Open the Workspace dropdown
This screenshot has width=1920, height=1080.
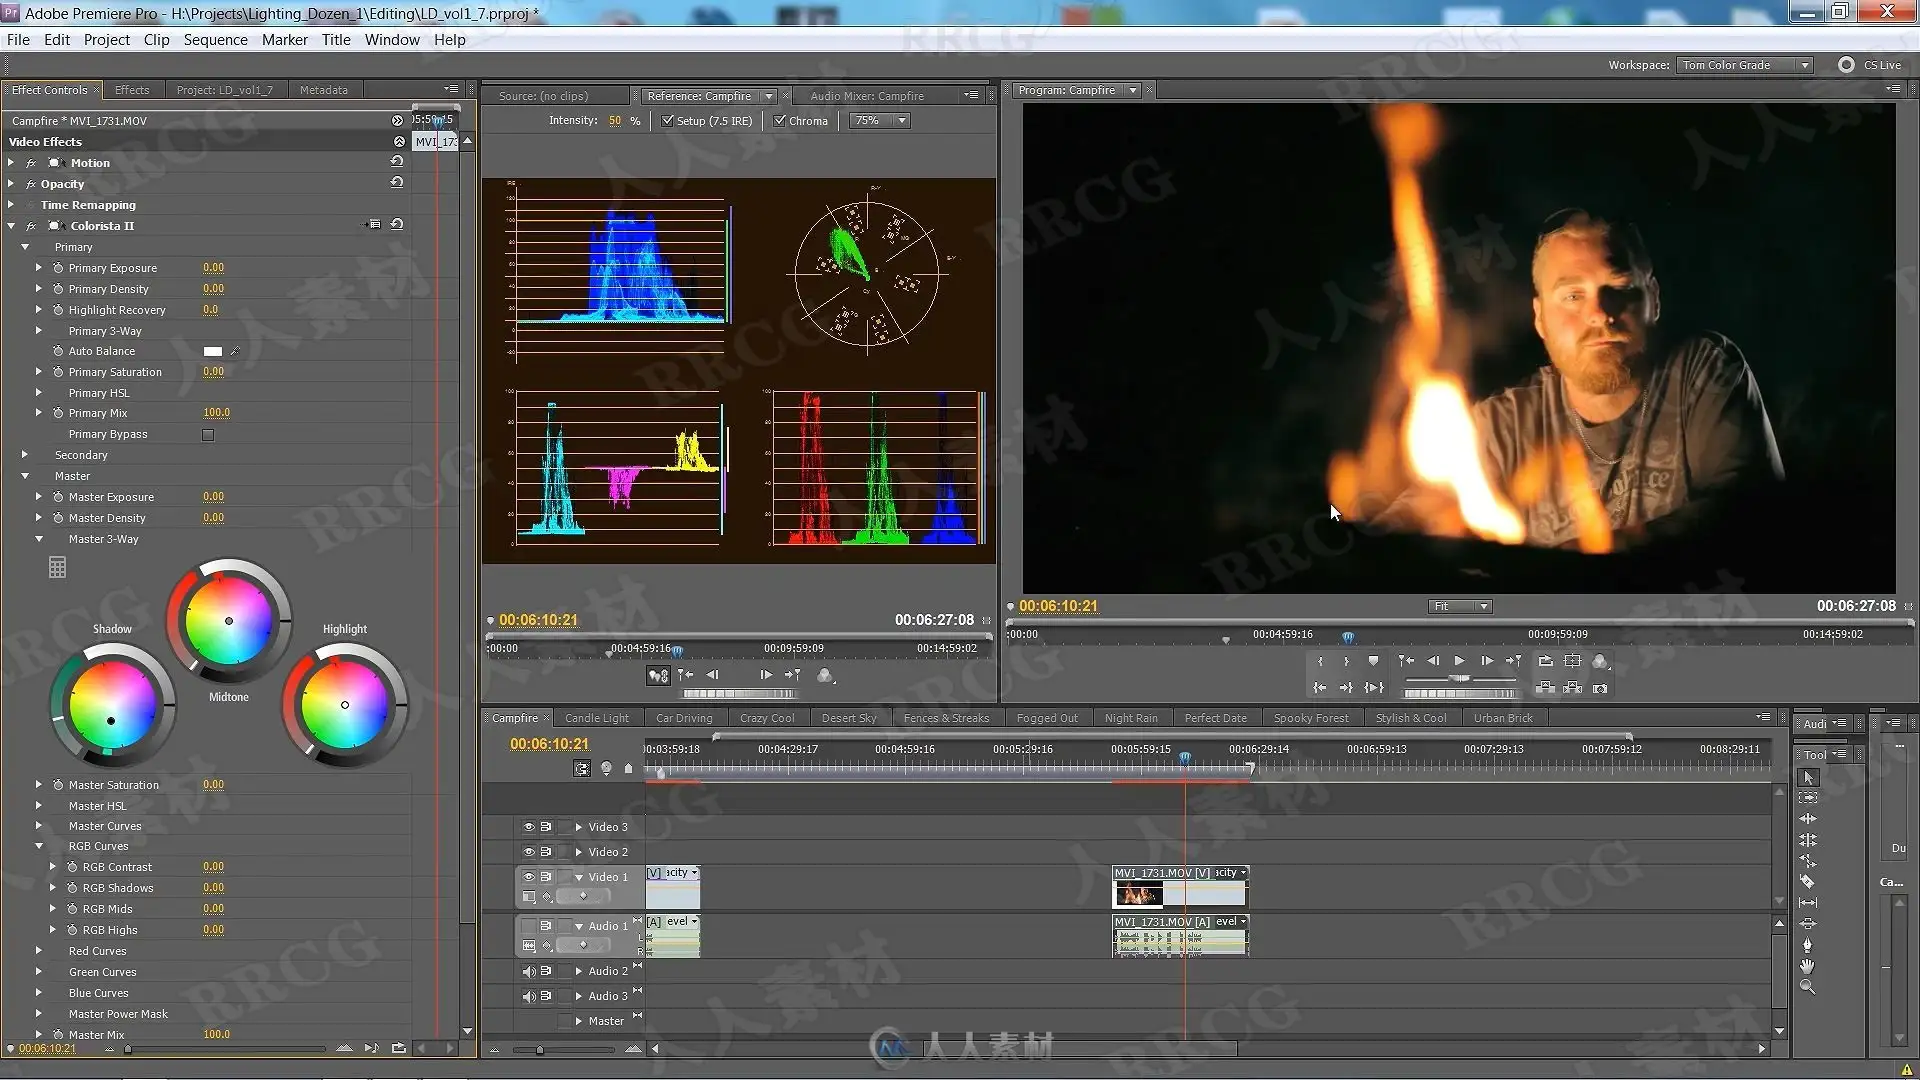click(1745, 65)
